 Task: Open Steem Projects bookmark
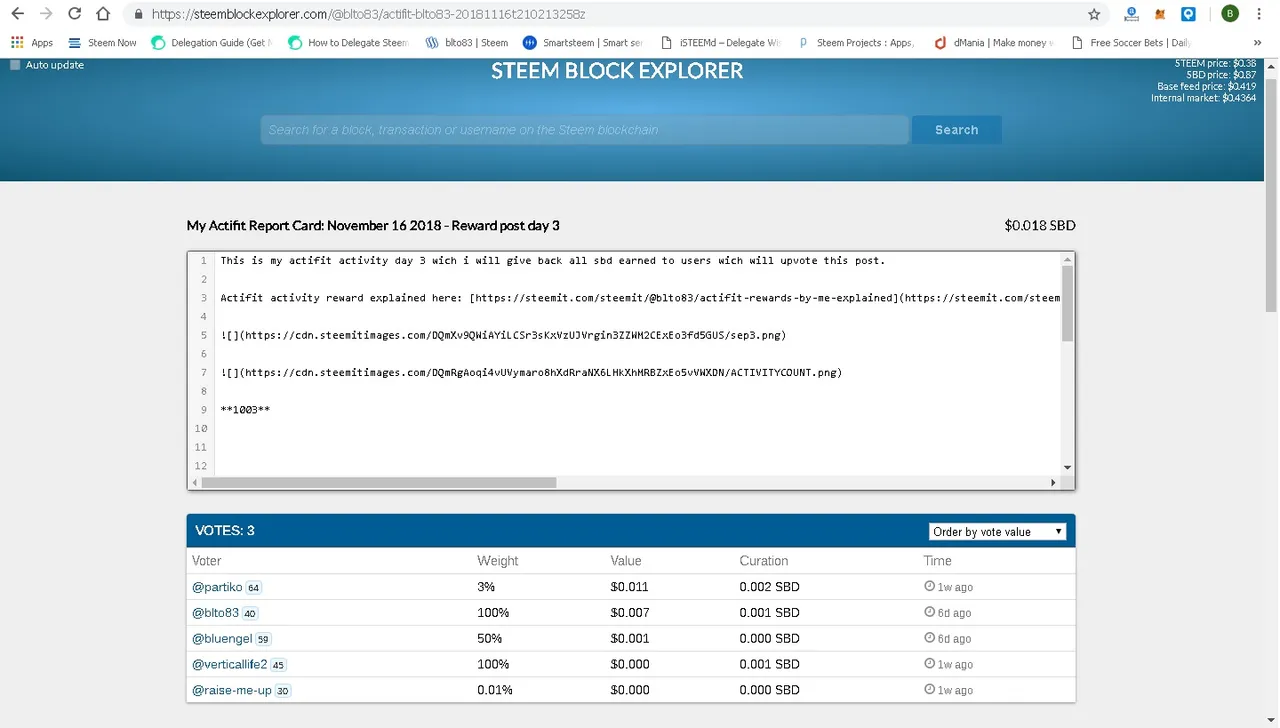(856, 43)
